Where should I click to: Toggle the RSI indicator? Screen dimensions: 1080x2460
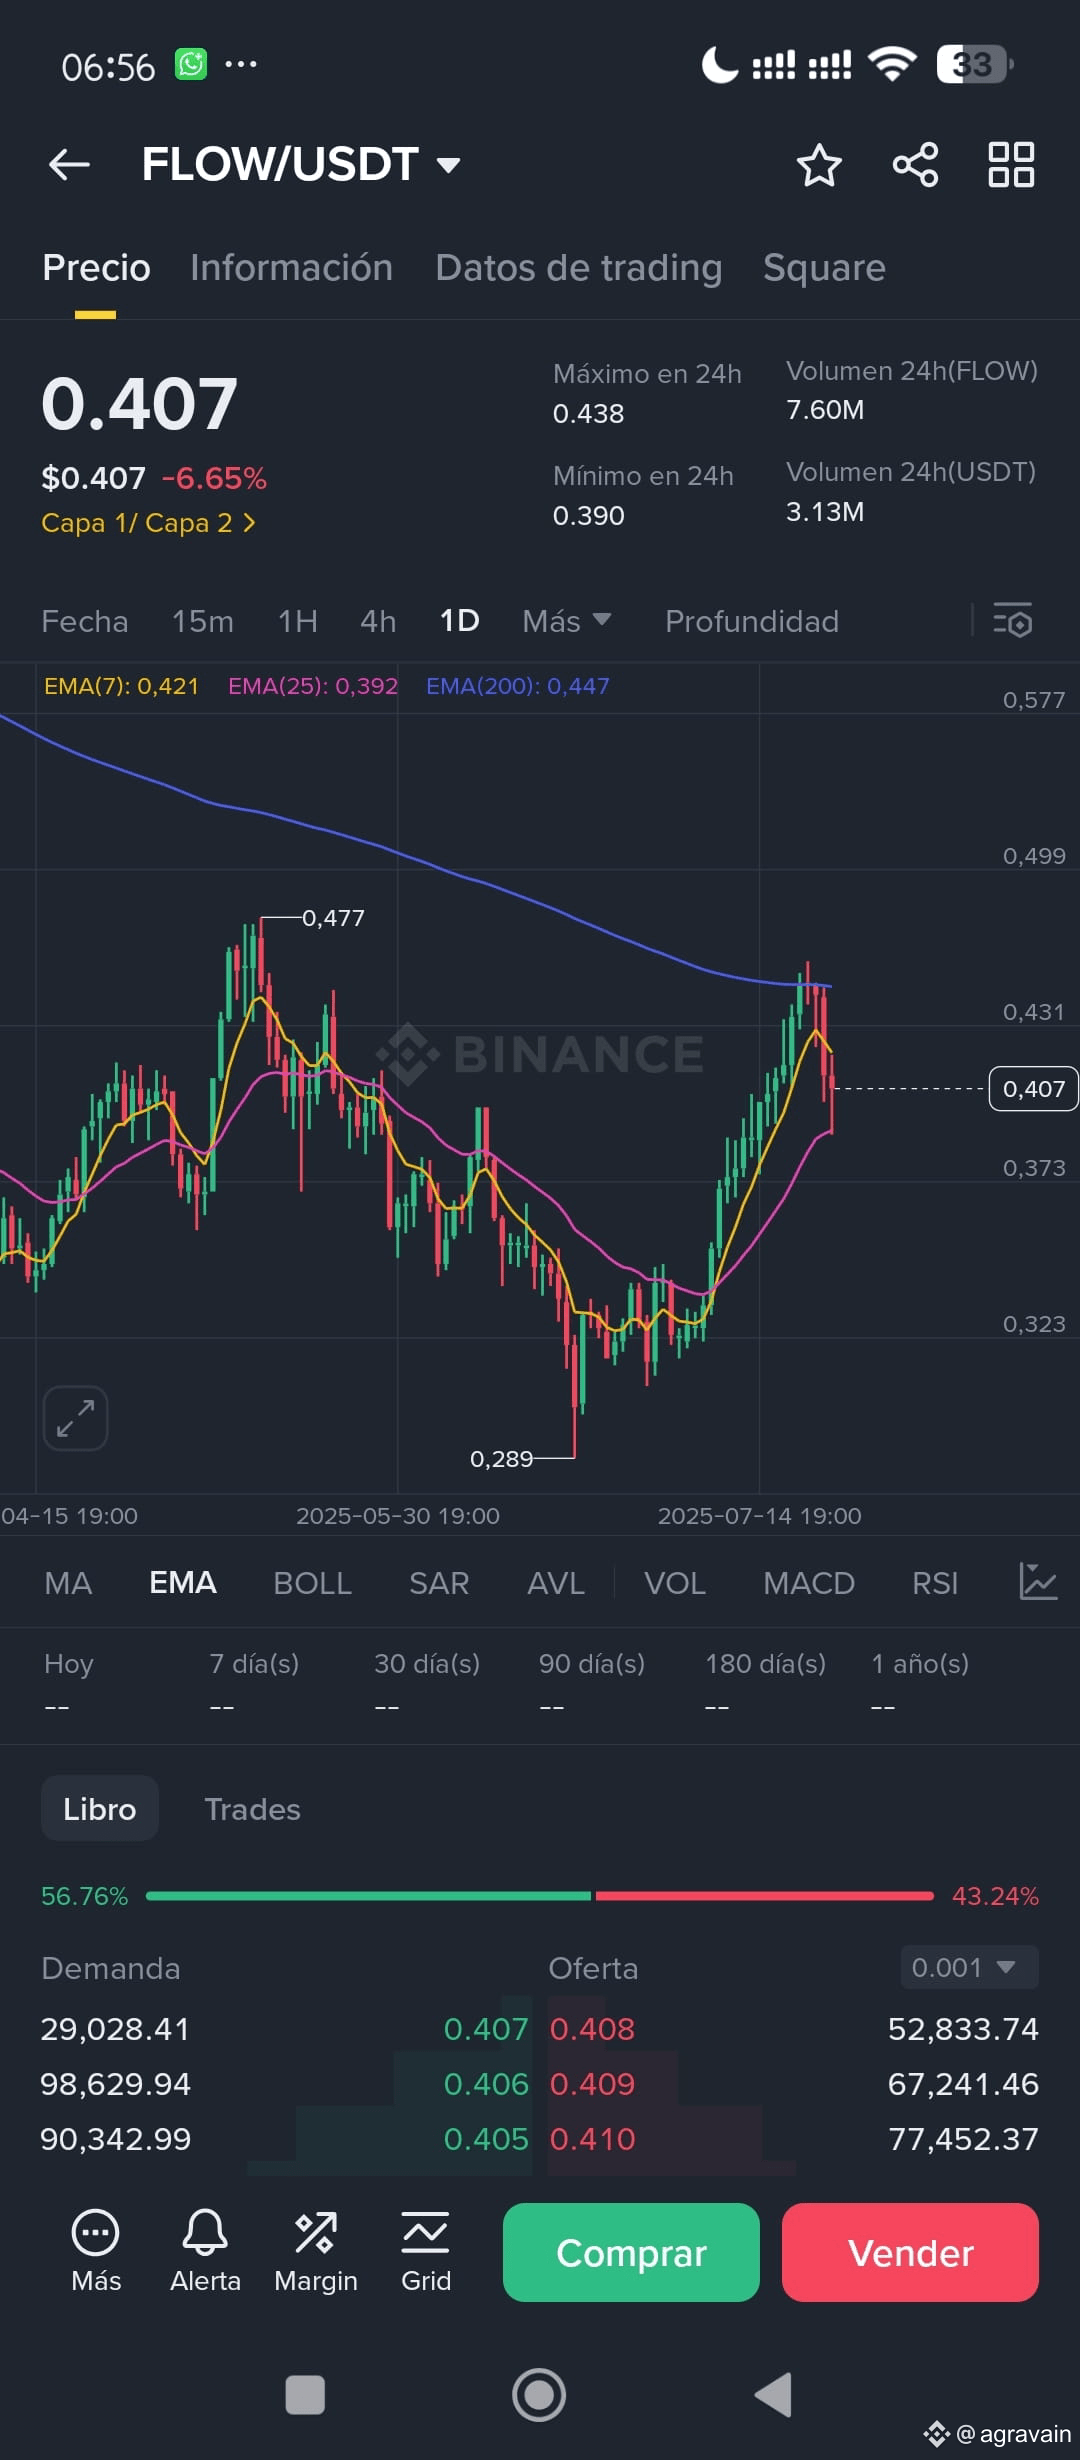tap(935, 1583)
